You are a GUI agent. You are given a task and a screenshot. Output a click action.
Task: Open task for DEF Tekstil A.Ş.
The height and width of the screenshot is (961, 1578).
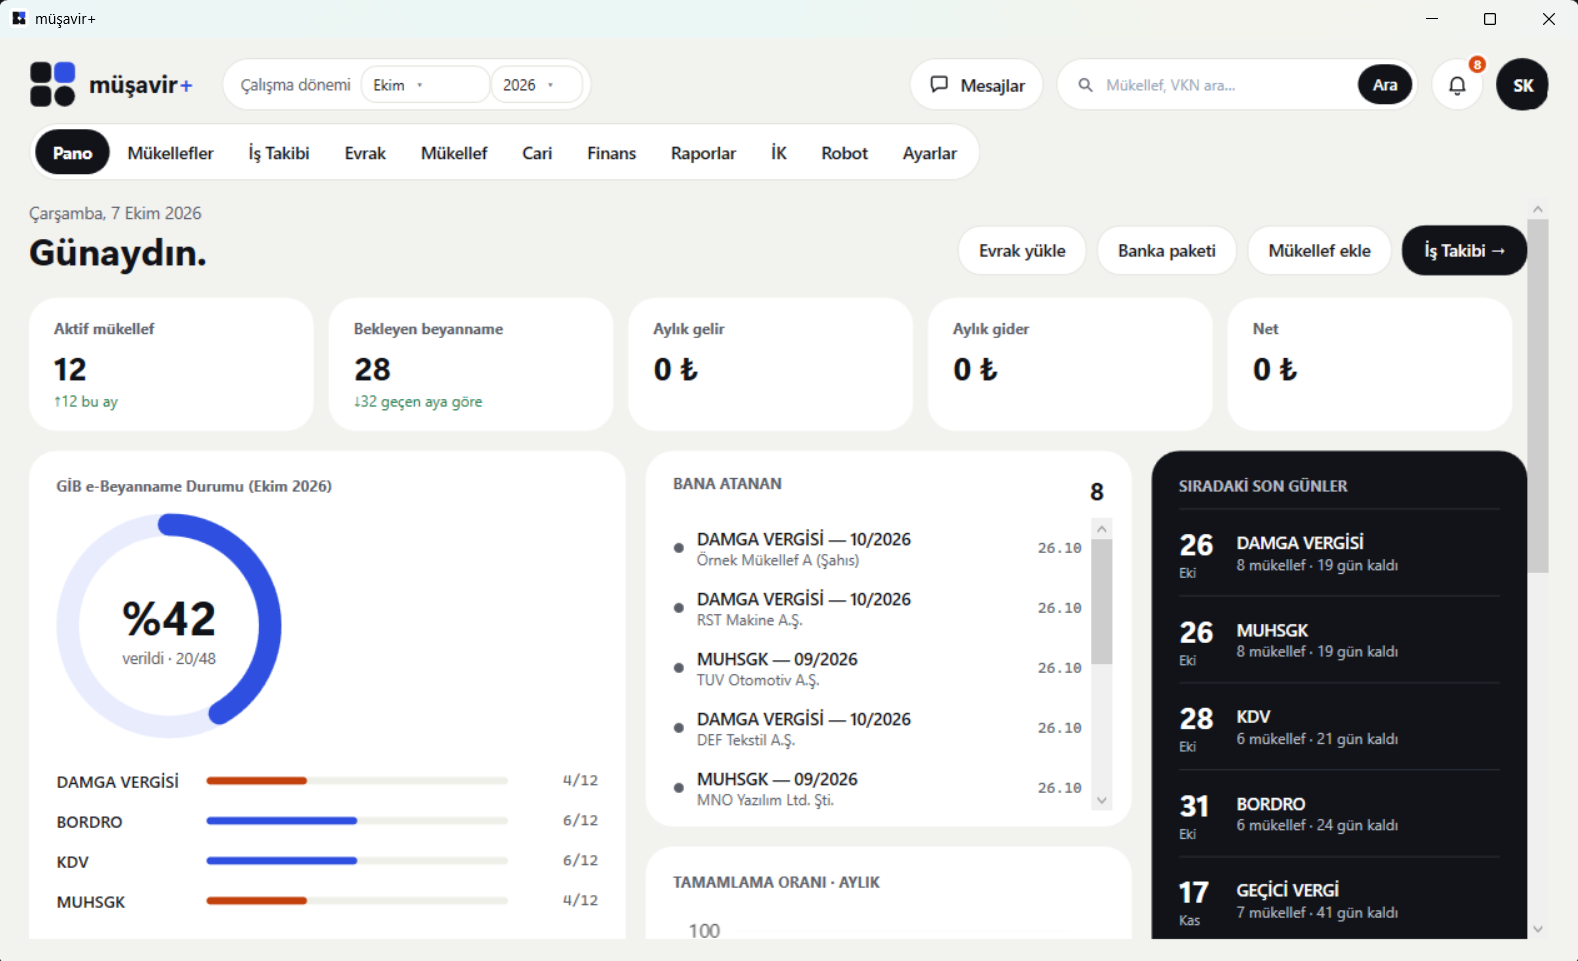pos(878,728)
